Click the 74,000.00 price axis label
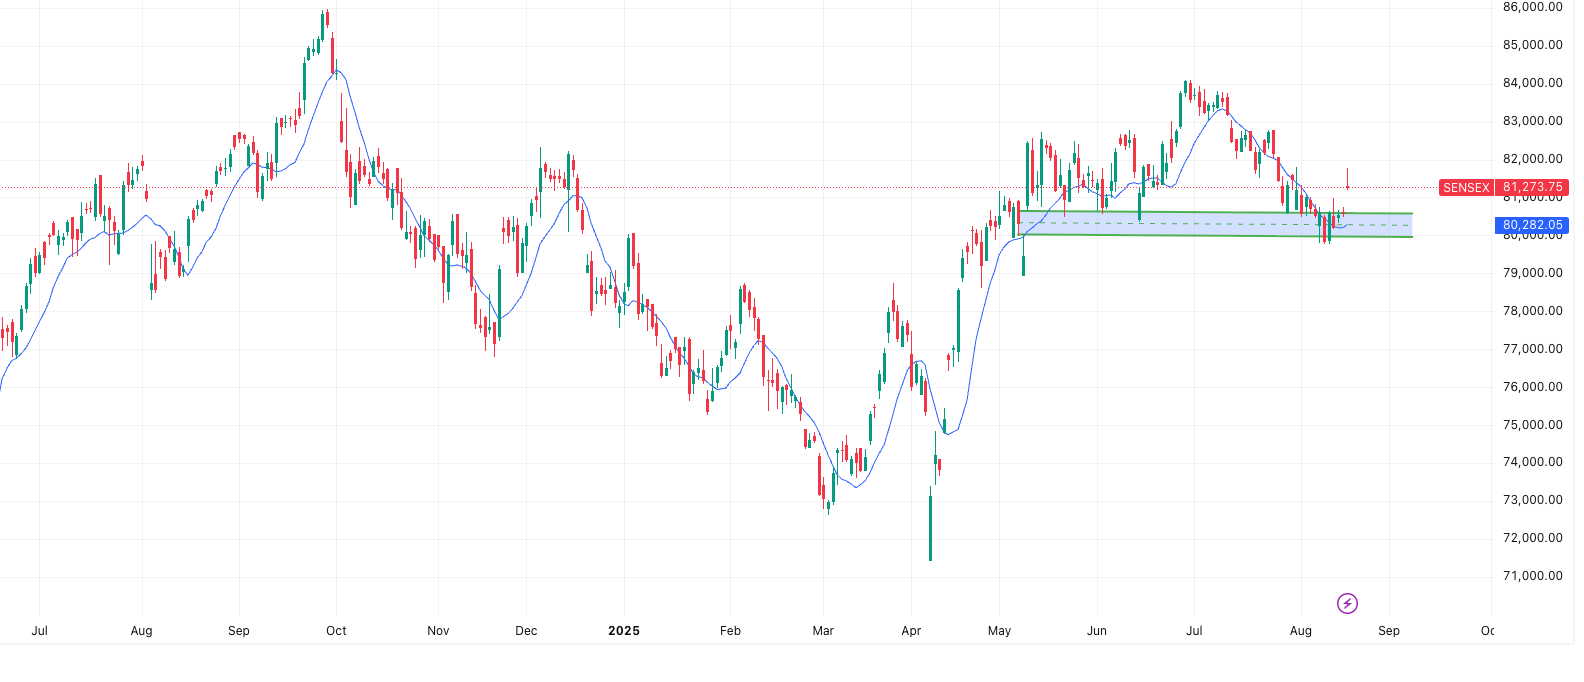This screenshot has height=682, width=1584. (1532, 462)
